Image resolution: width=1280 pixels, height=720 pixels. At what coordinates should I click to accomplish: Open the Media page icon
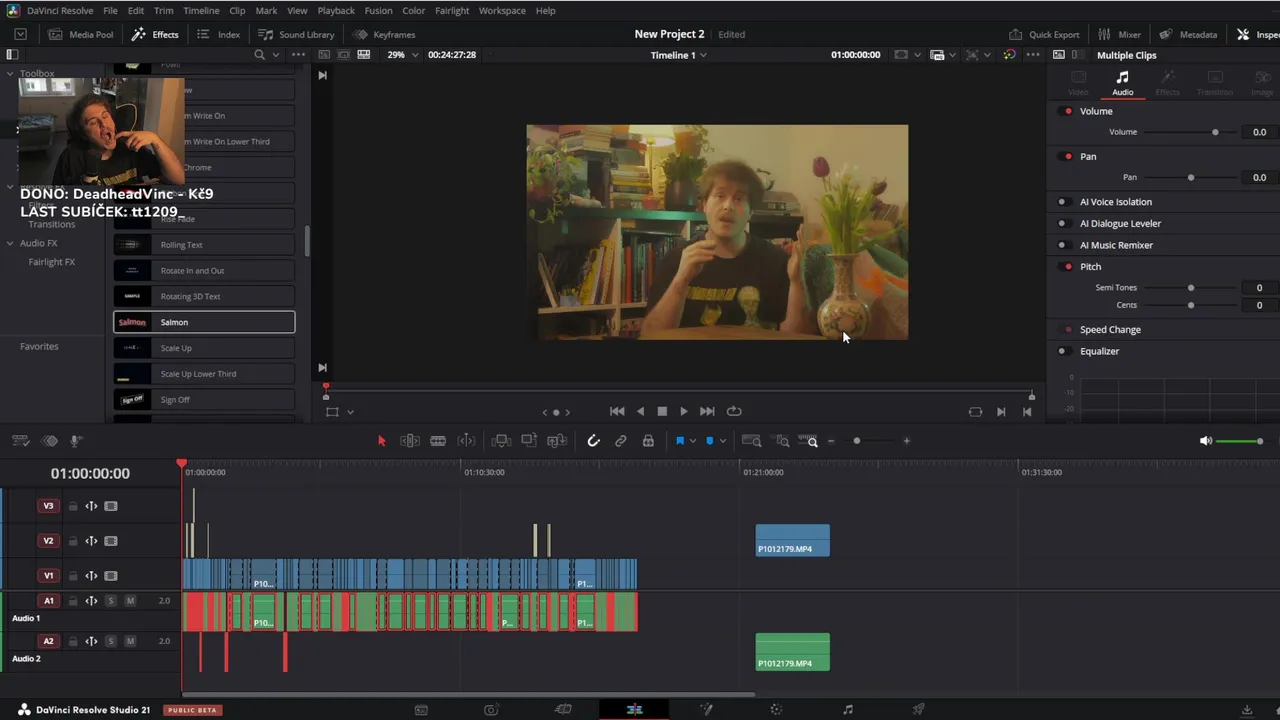421,710
